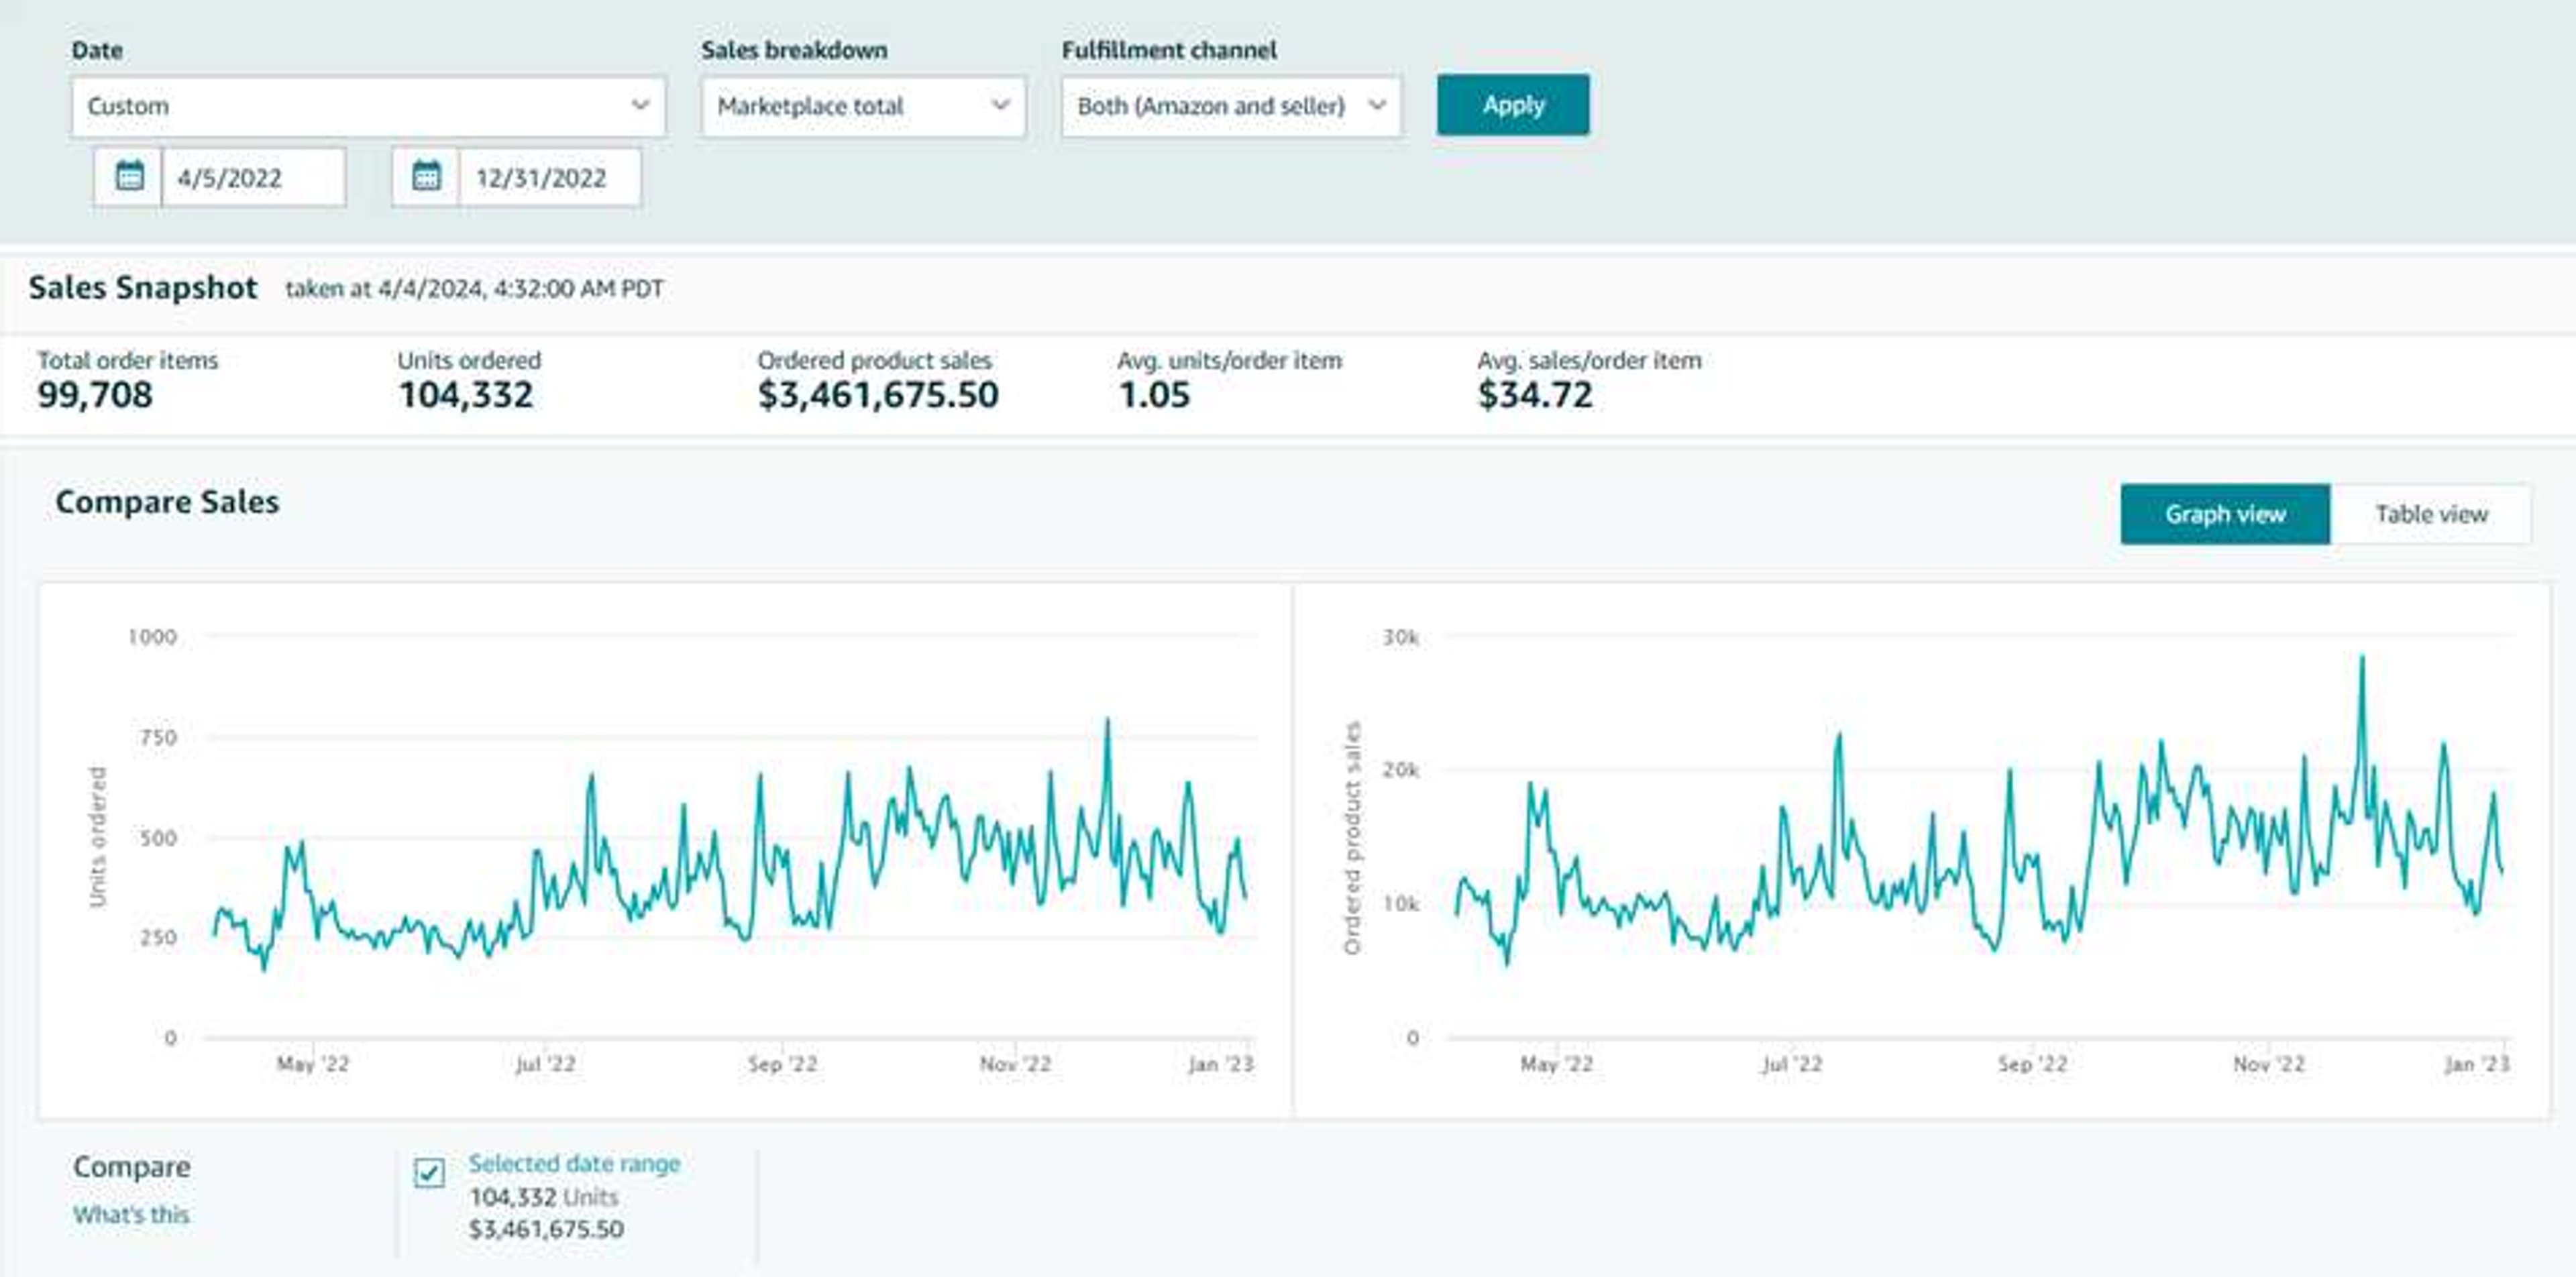Open the start date calendar icon
Viewport: 2576px width, 1277px height.
[x=129, y=177]
